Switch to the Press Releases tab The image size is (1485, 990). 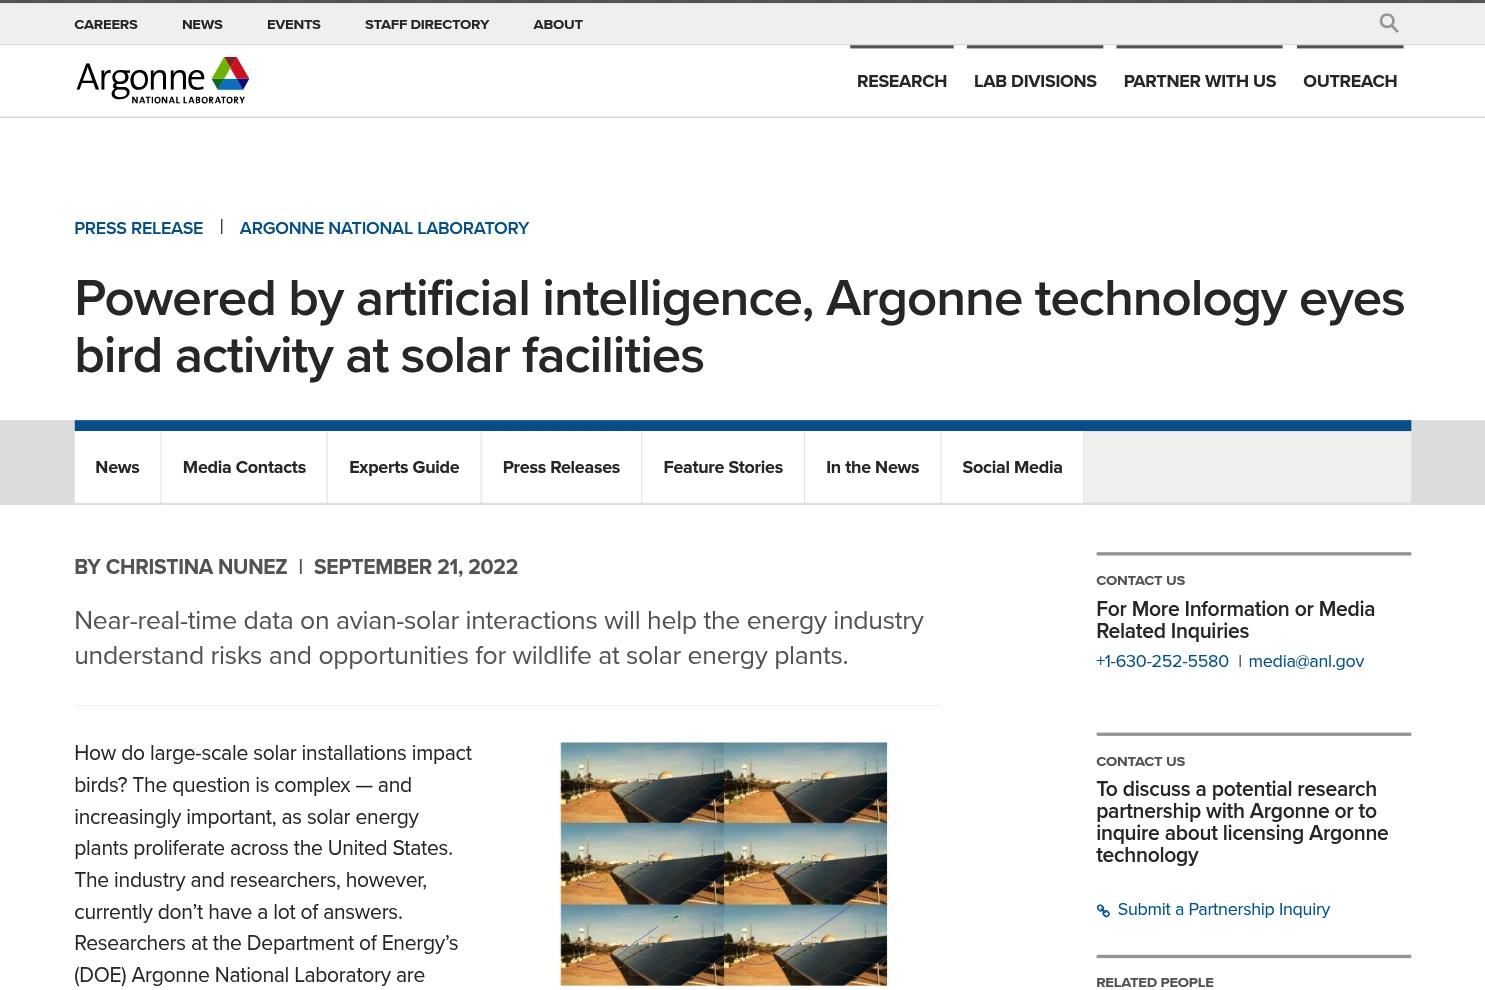click(x=561, y=467)
